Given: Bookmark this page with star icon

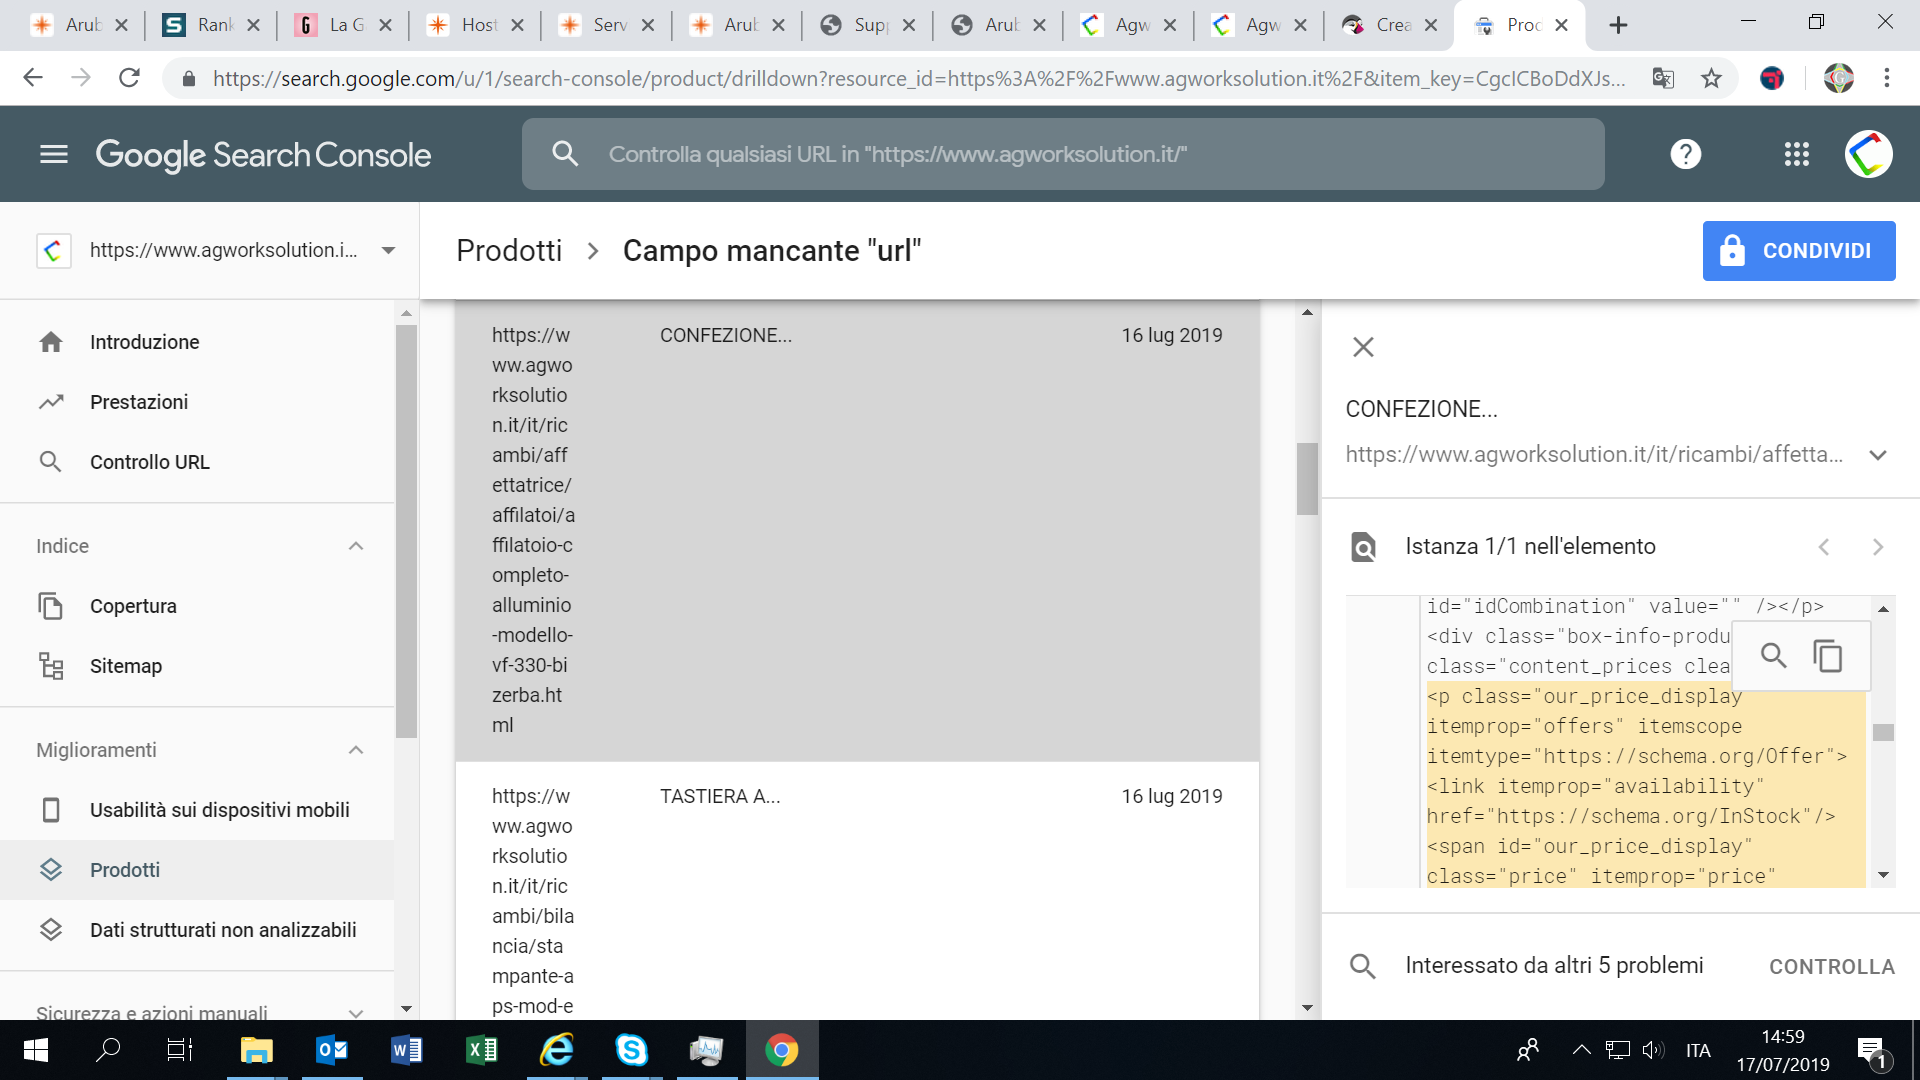Looking at the screenshot, I should pos(1711,78).
